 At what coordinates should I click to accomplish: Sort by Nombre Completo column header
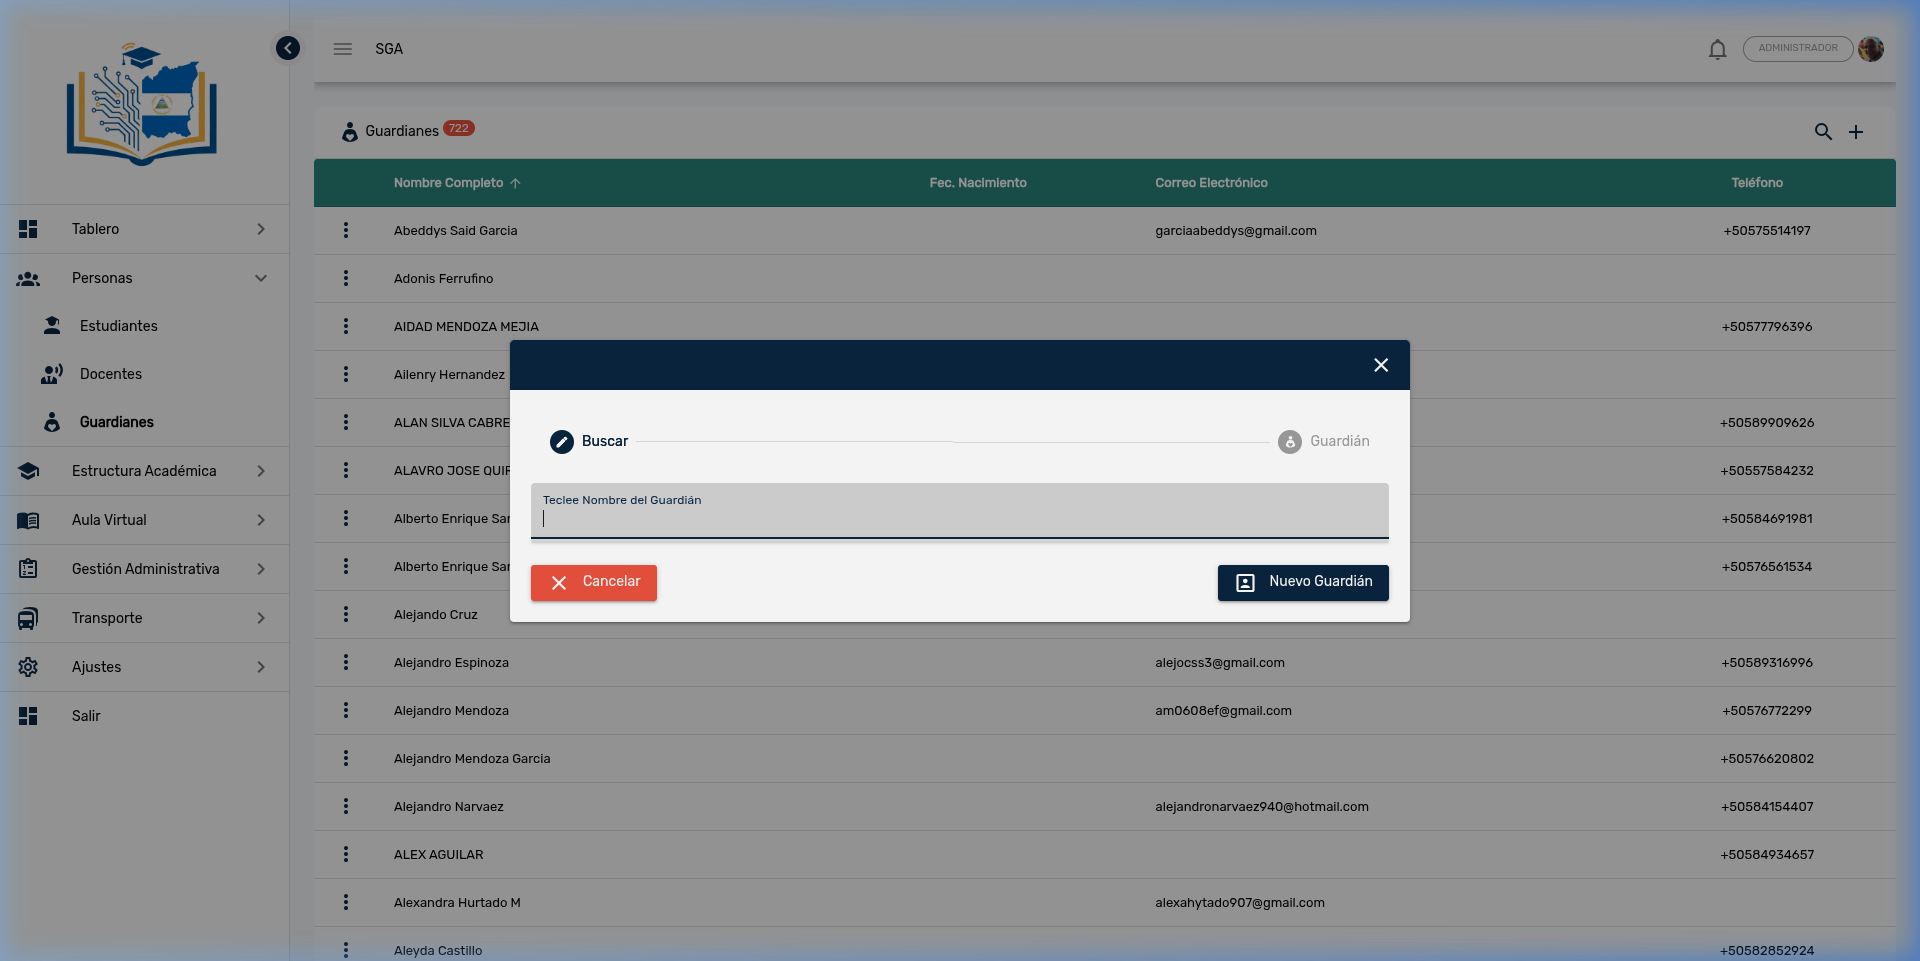point(449,183)
